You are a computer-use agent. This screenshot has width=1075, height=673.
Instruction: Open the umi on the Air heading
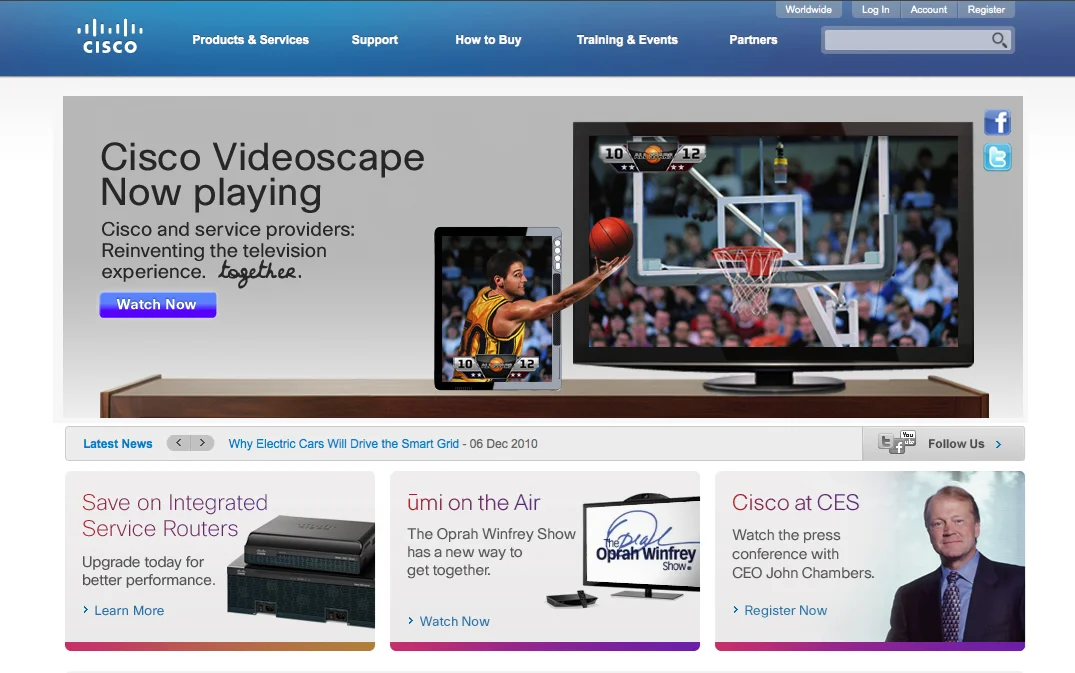click(x=473, y=502)
